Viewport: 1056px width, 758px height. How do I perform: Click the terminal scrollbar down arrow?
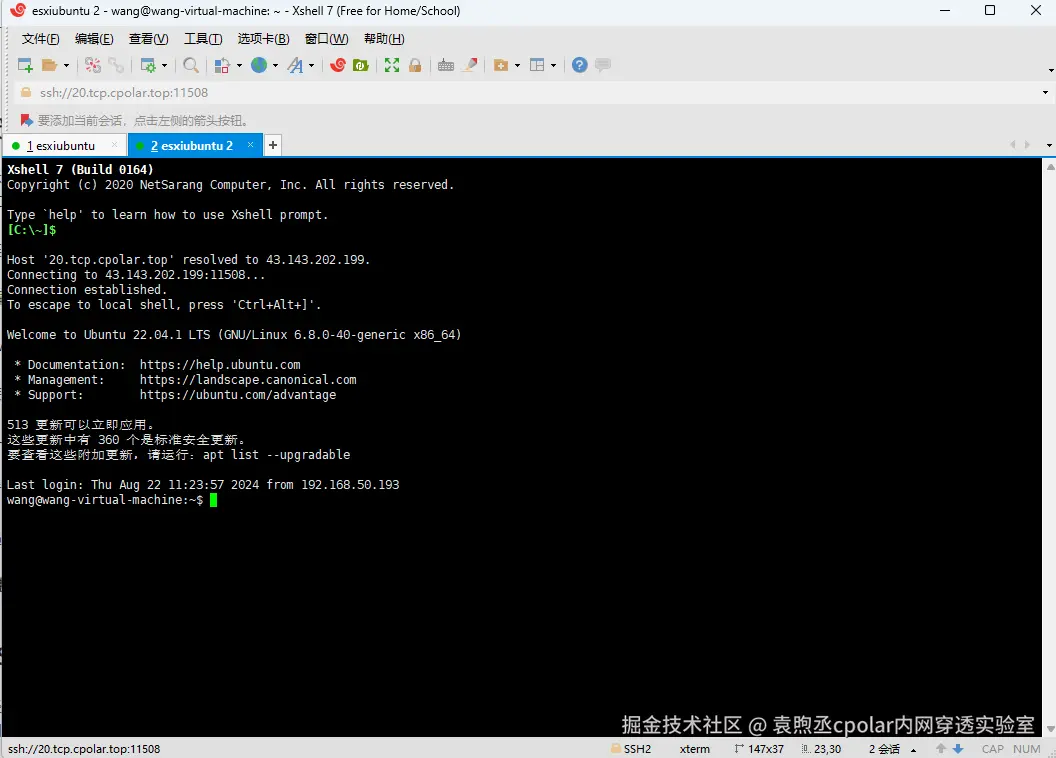coord(1050,729)
